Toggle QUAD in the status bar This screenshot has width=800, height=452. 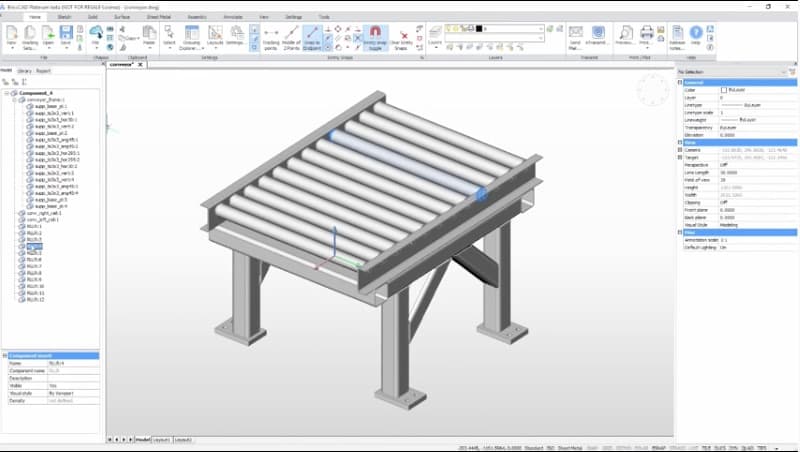pos(747,448)
